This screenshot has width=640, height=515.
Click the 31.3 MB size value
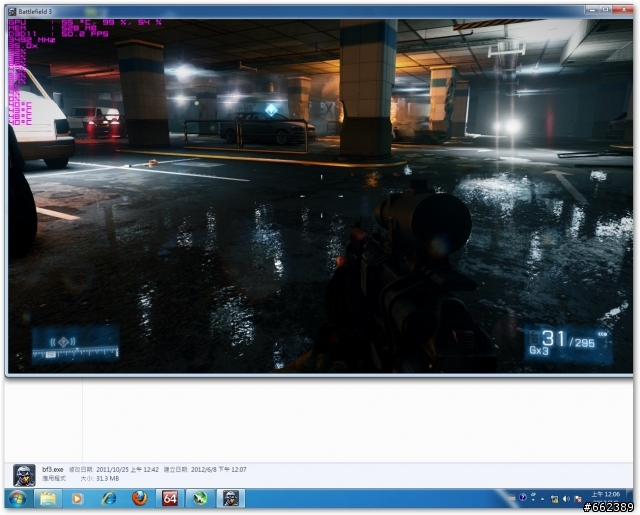(108, 478)
